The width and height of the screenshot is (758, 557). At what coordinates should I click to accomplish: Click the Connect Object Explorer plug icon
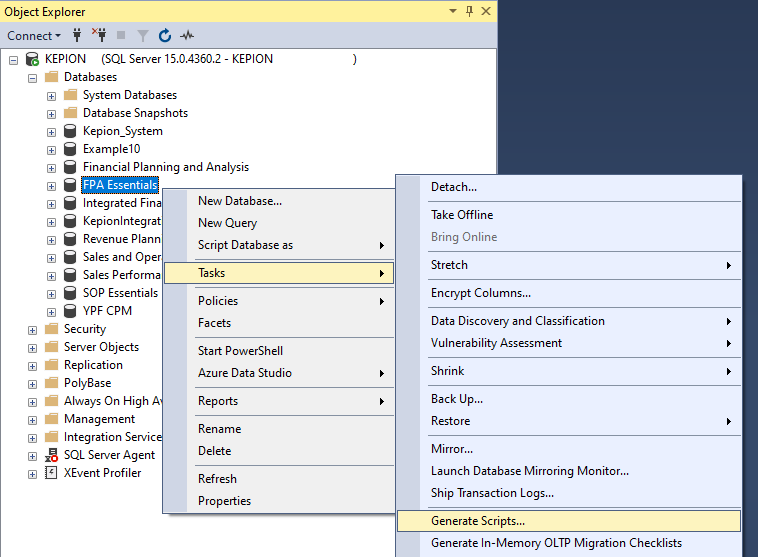pyautogui.click(x=77, y=35)
